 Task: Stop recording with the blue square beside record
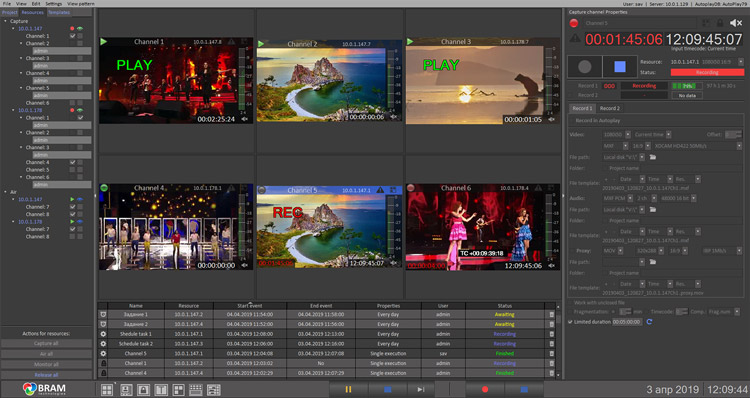click(524, 389)
